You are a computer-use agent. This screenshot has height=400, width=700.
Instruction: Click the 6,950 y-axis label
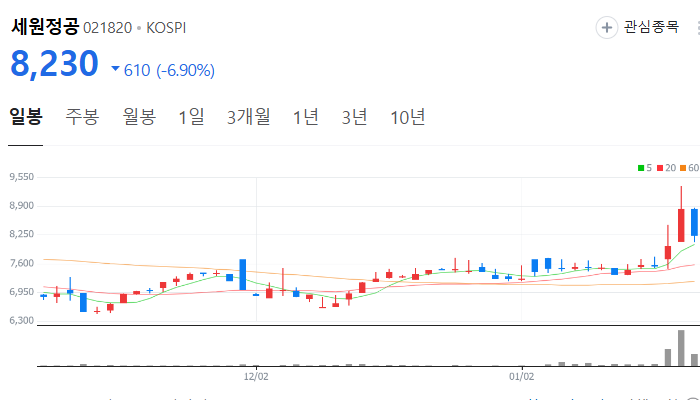[21, 292]
